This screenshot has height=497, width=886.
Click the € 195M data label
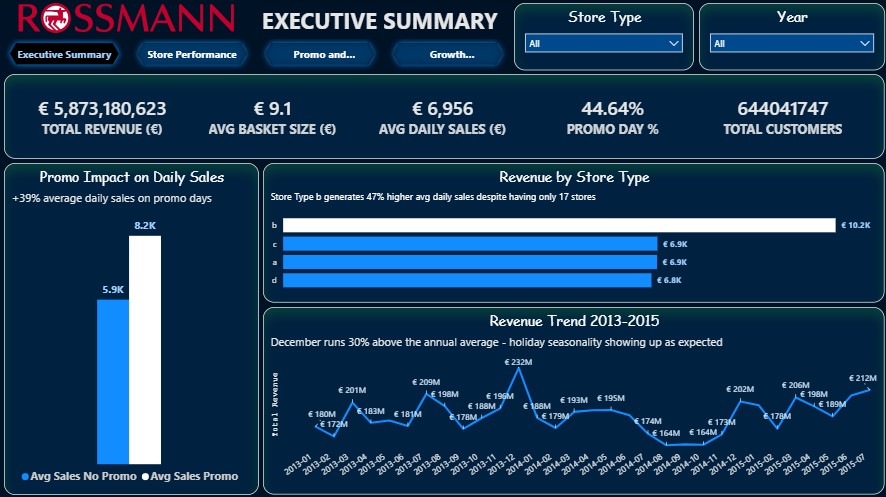coord(611,398)
